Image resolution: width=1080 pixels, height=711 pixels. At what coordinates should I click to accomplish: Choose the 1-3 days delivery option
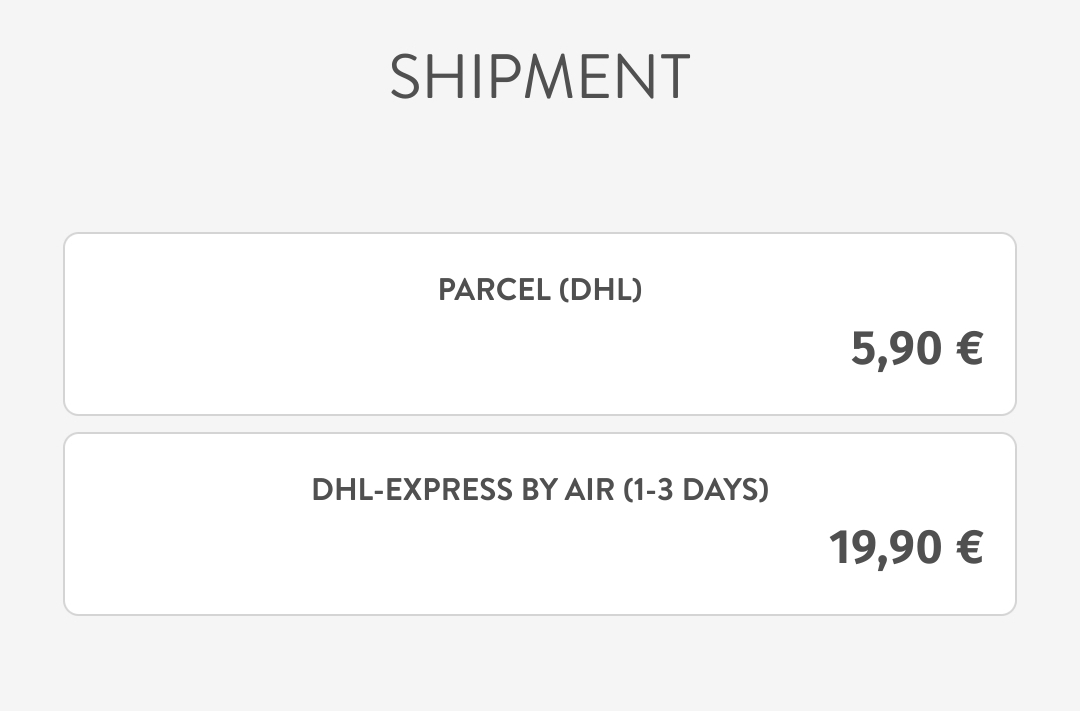[540, 524]
